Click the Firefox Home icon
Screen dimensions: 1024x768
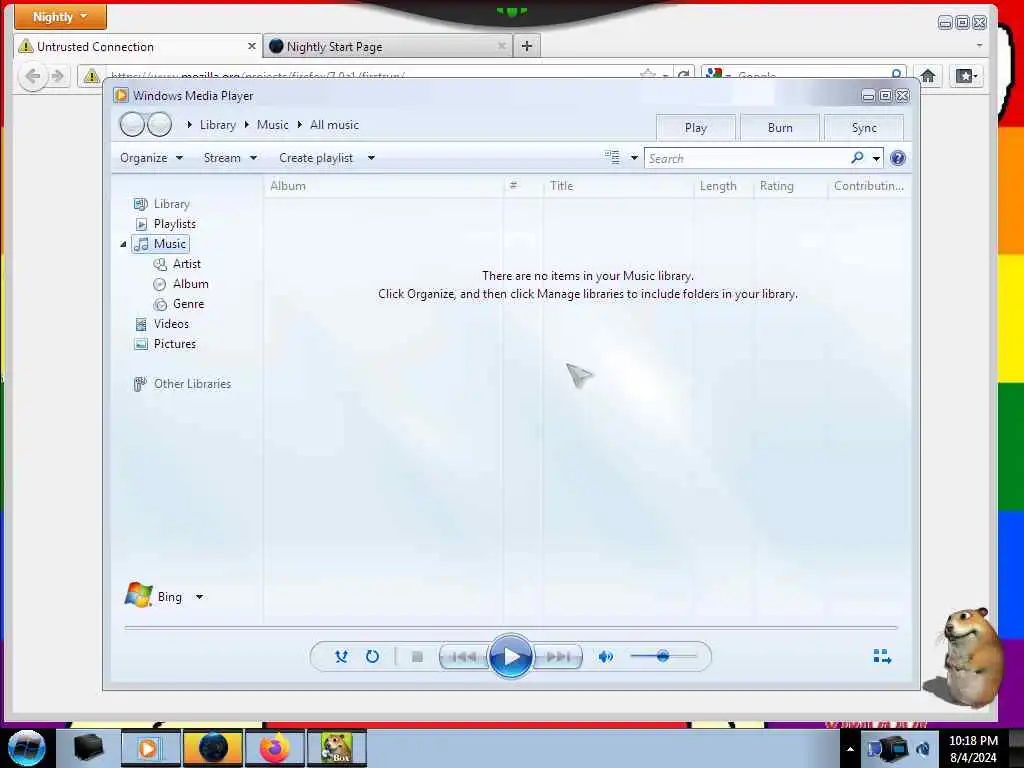tap(928, 76)
